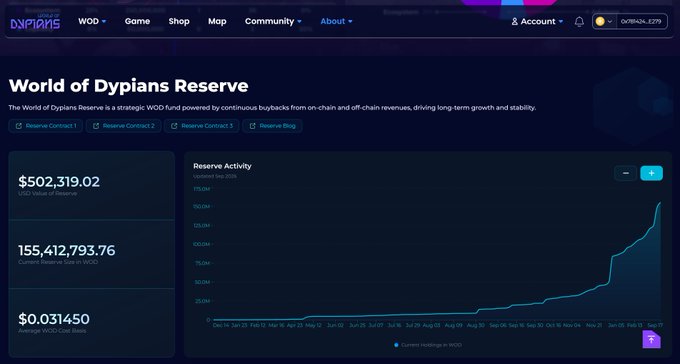680x364 pixels.
Task: Zoom in chart with plus button
Action: [x=651, y=173]
